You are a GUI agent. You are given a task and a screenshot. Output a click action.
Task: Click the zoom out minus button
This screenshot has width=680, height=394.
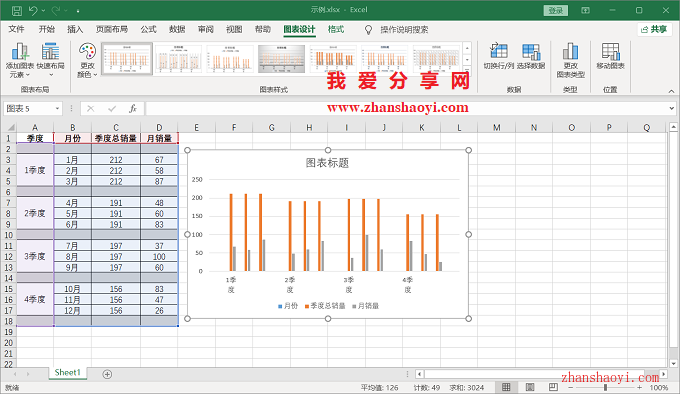click(x=571, y=387)
